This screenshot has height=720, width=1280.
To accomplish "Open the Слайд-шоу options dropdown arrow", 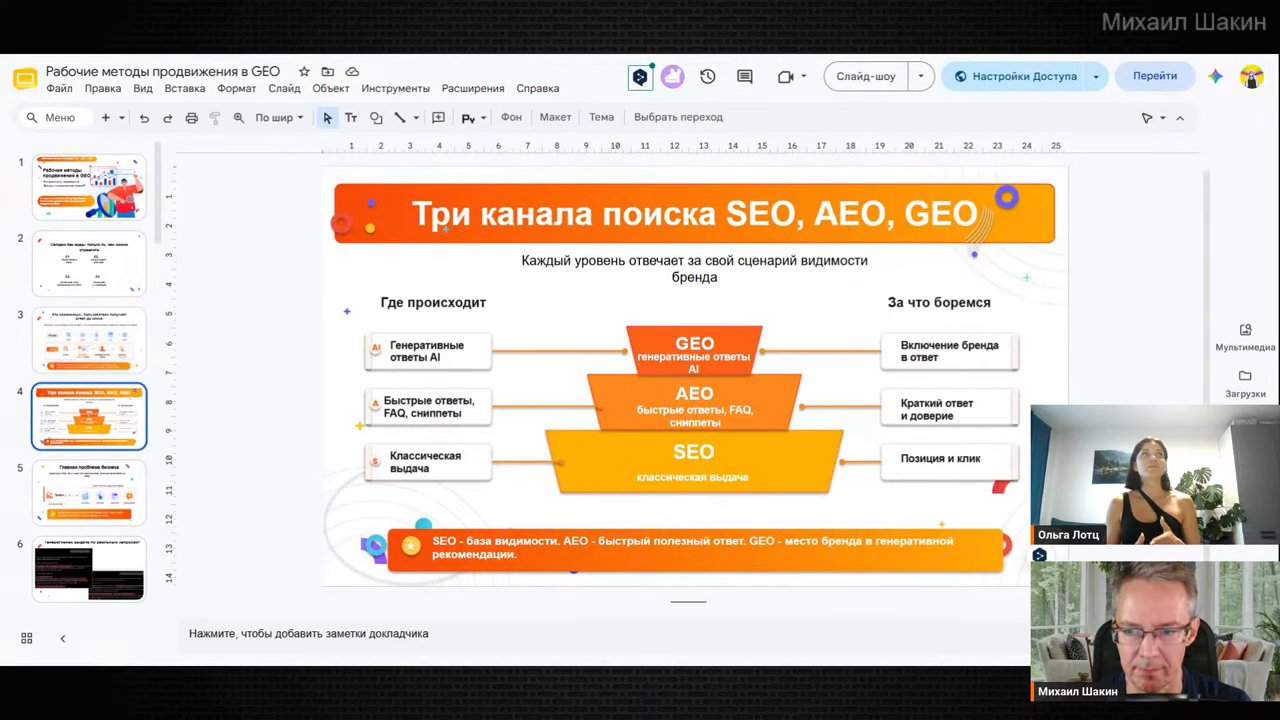I will pyautogui.click(x=920, y=76).
